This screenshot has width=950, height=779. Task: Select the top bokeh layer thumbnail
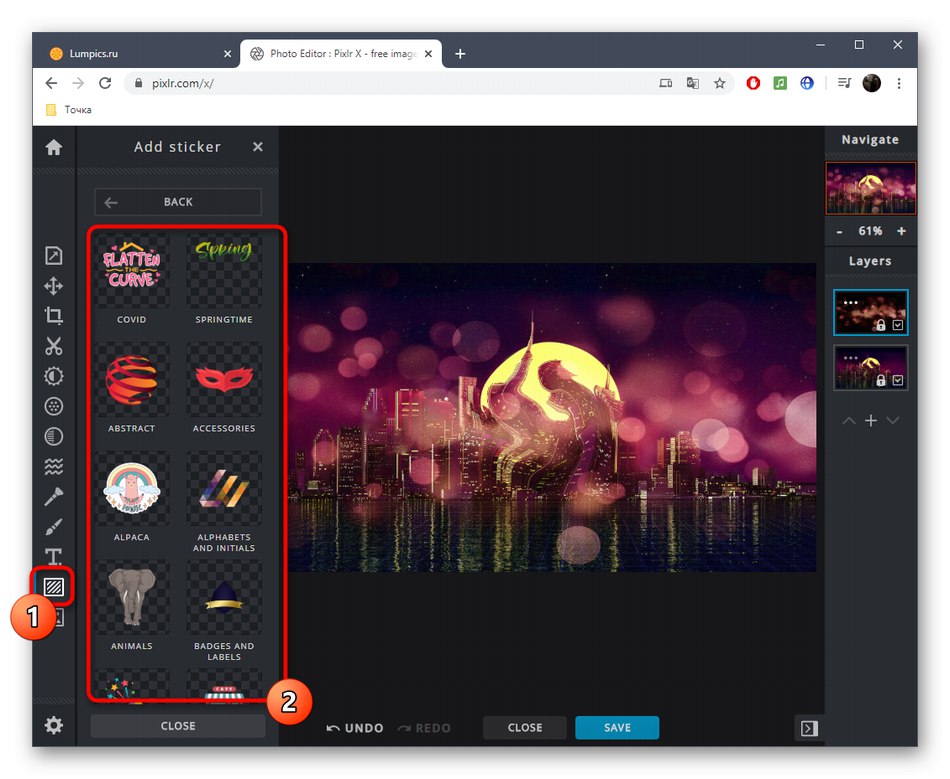point(871,312)
